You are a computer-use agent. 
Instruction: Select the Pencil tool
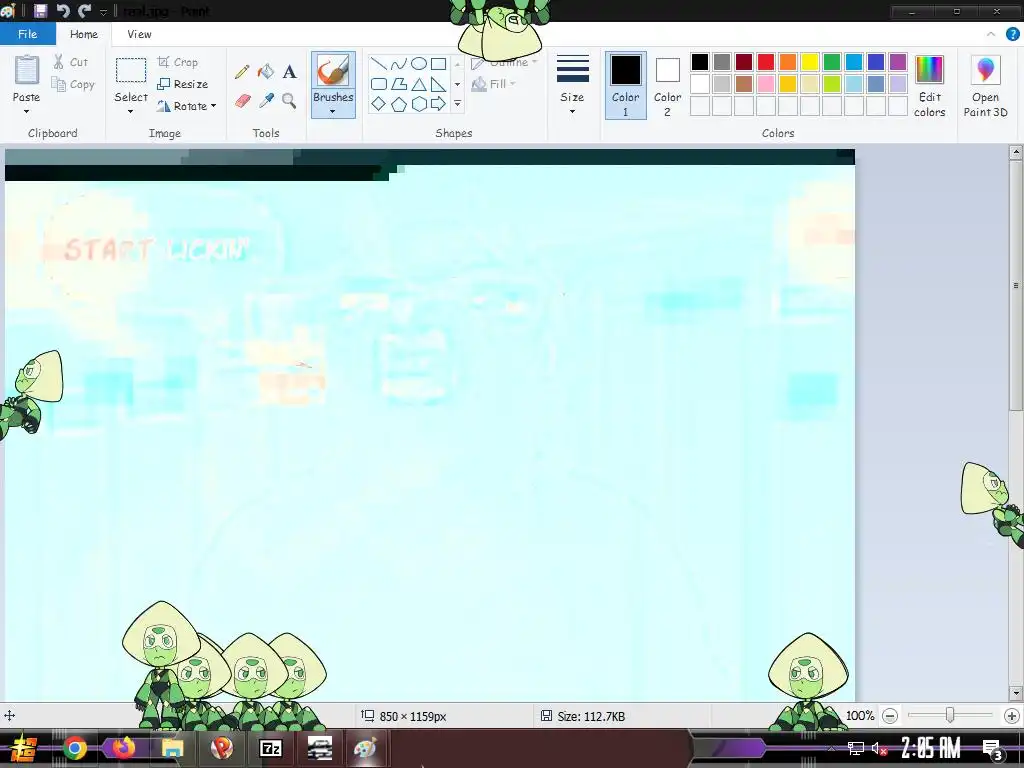(242, 72)
